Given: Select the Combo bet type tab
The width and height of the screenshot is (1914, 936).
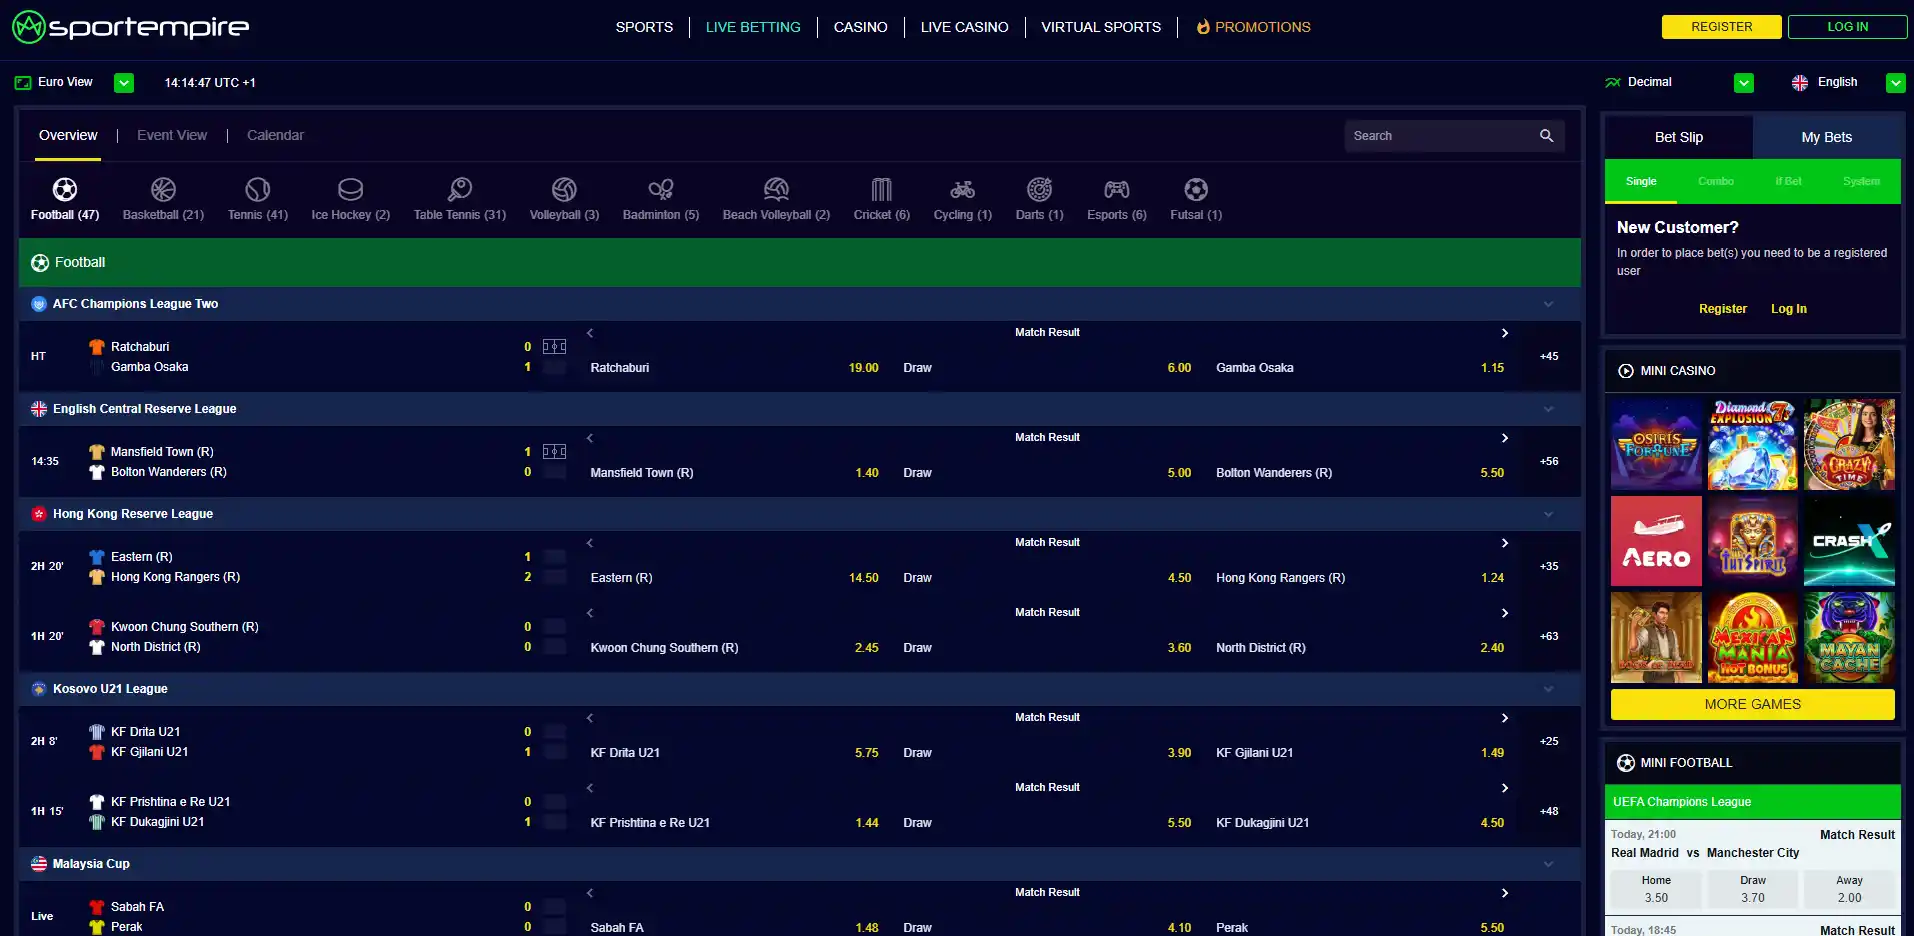Looking at the screenshot, I should coord(1716,182).
